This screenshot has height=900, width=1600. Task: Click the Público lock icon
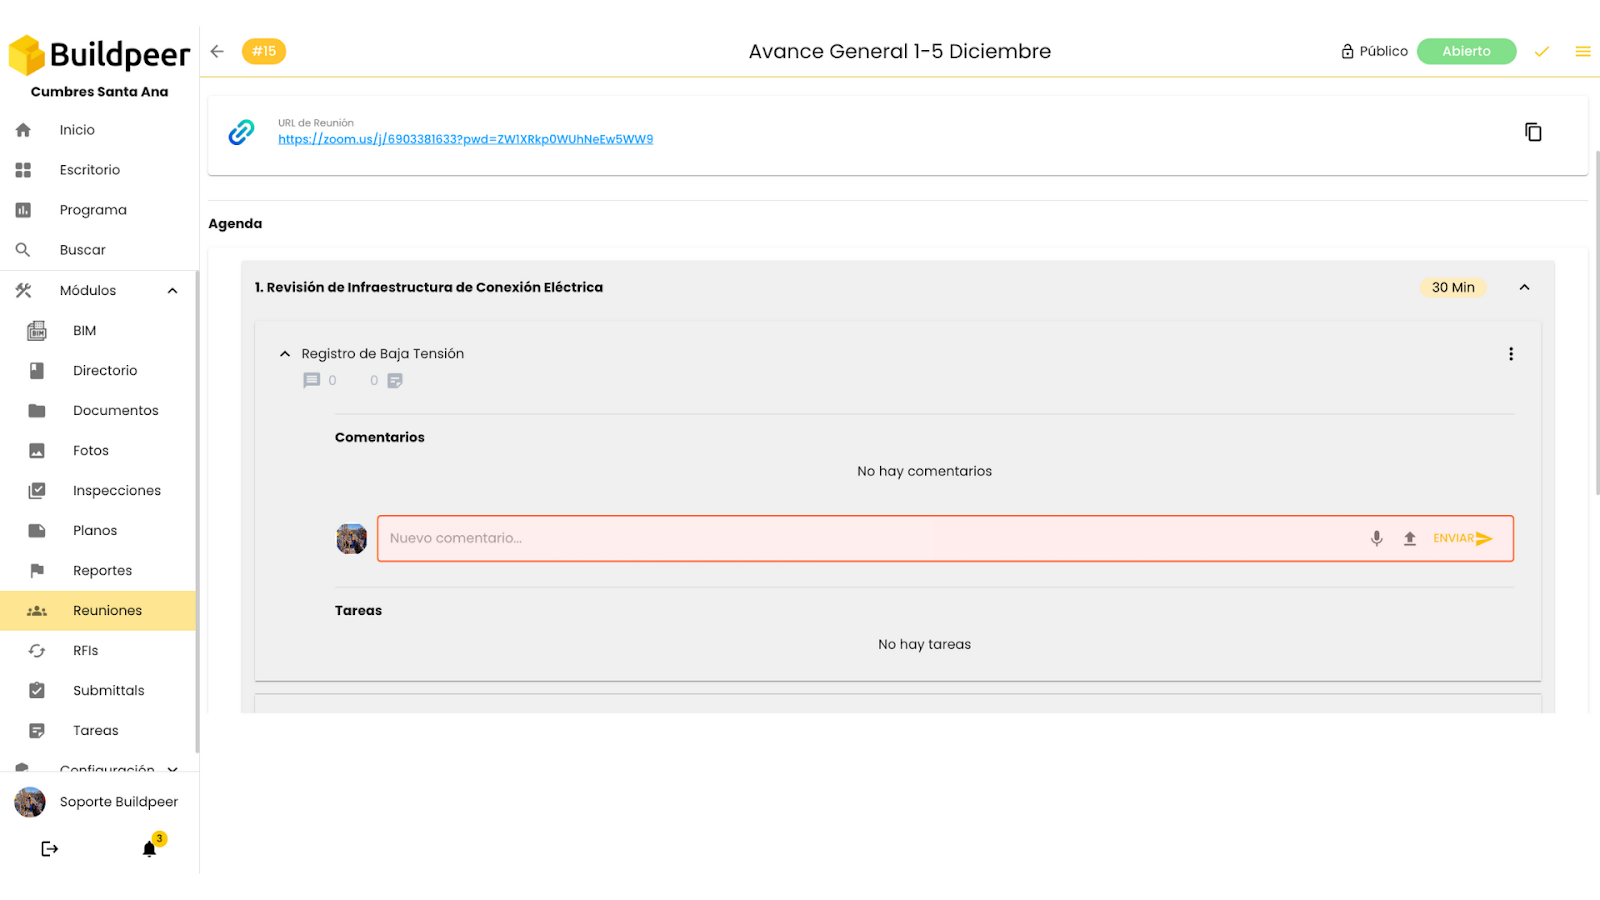pos(1347,51)
